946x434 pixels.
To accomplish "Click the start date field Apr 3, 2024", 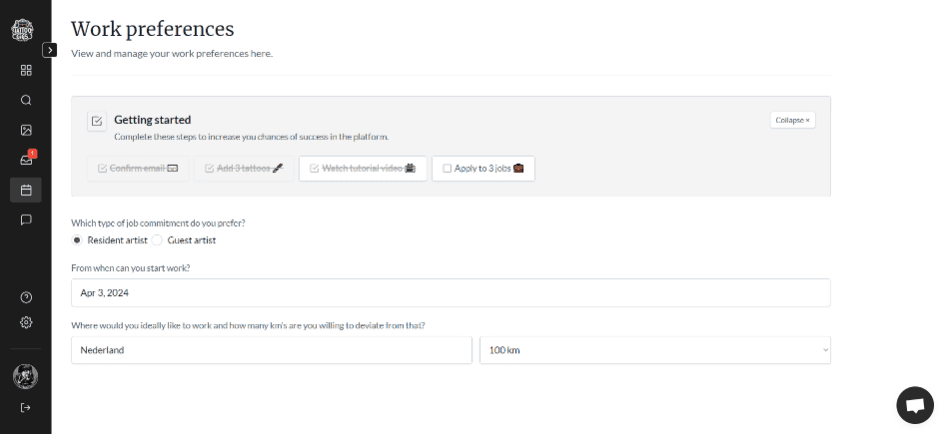I will (451, 293).
